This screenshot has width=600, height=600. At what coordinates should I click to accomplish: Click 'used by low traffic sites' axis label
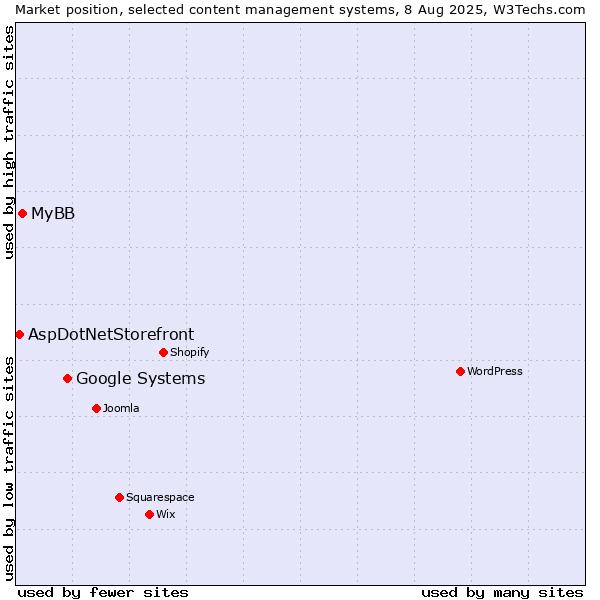(x=9, y=469)
